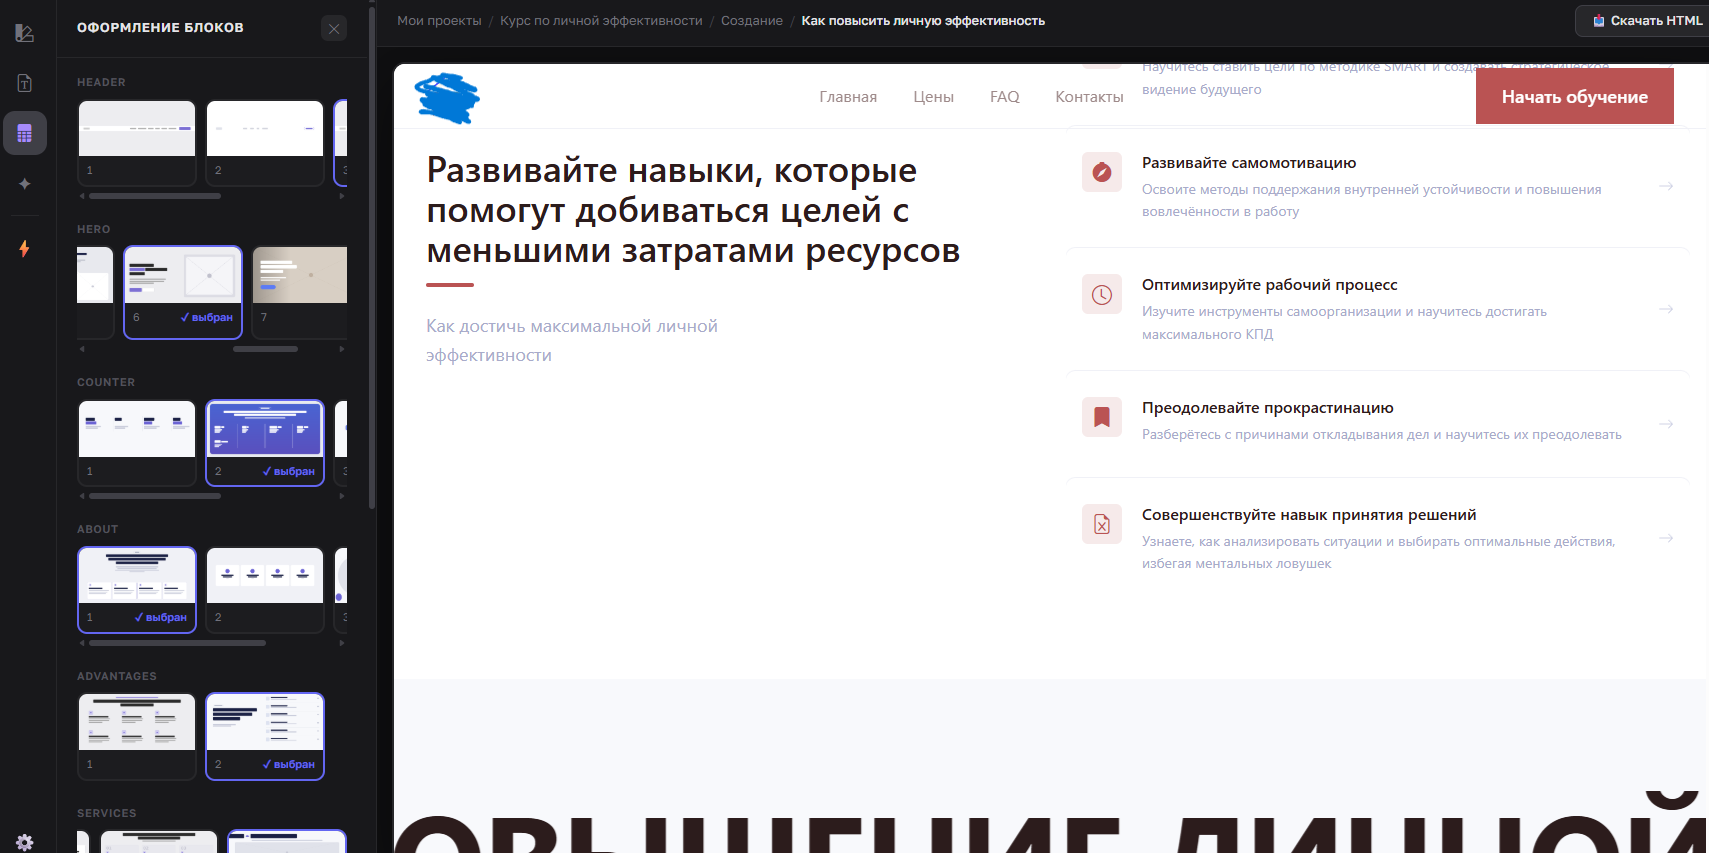Screen dimensions: 1709x853
Task: Click right scroll arrow of Counter row
Action: coord(342,496)
